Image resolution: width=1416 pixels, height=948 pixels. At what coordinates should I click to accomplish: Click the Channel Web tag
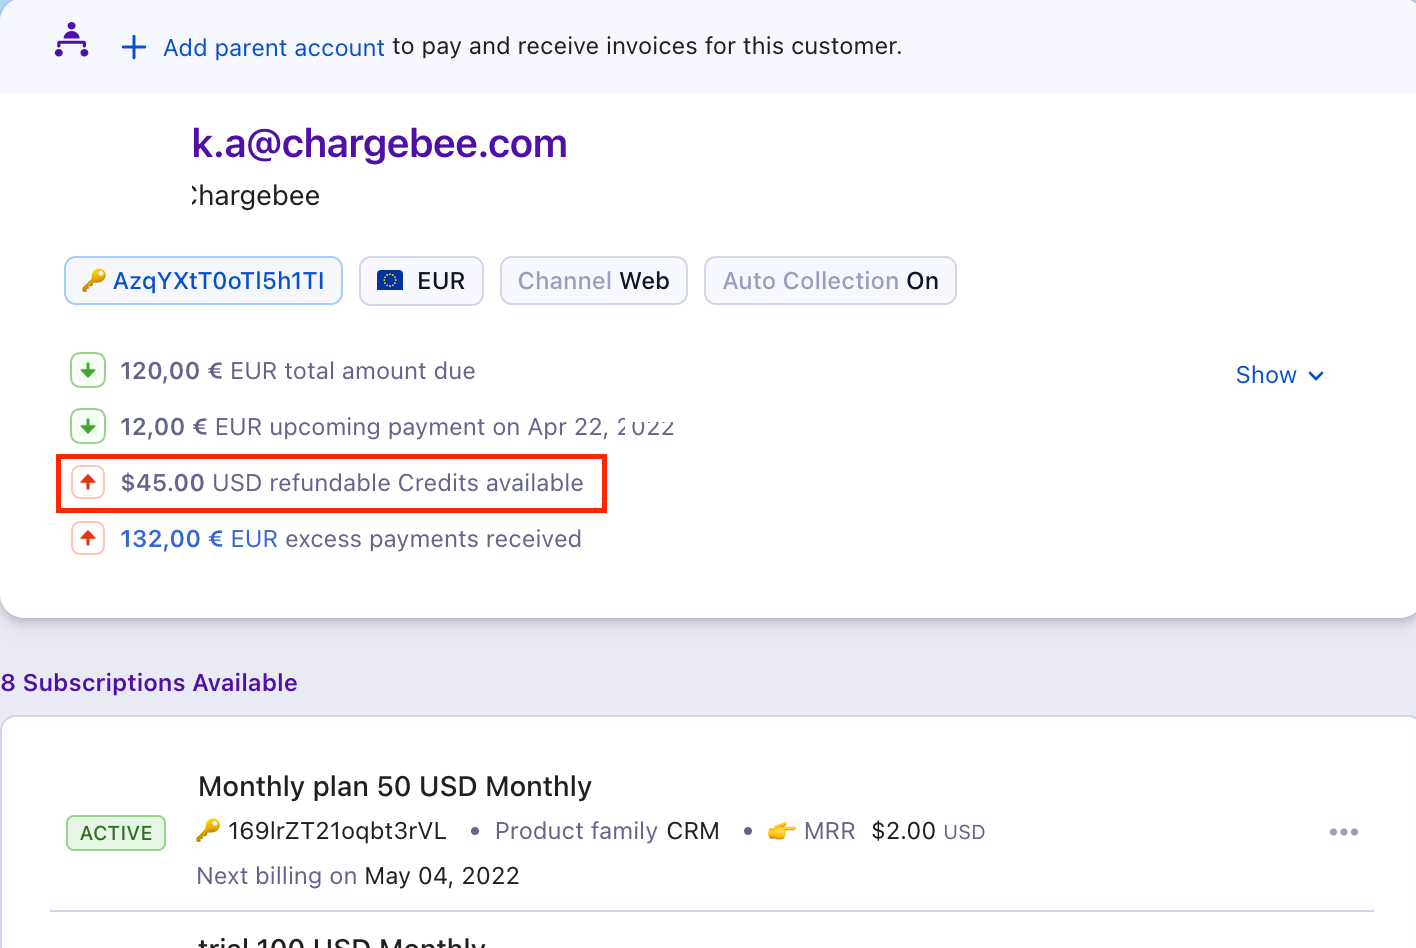[x=593, y=281]
